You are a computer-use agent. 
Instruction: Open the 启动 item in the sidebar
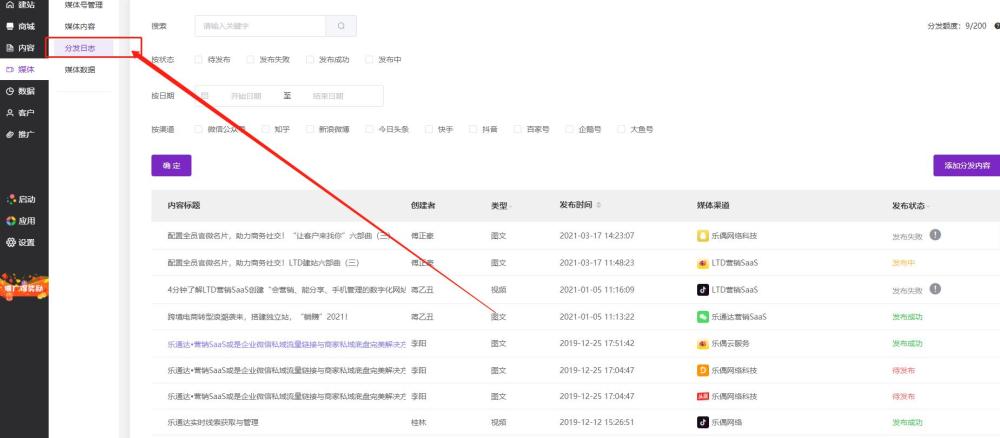pos(21,200)
